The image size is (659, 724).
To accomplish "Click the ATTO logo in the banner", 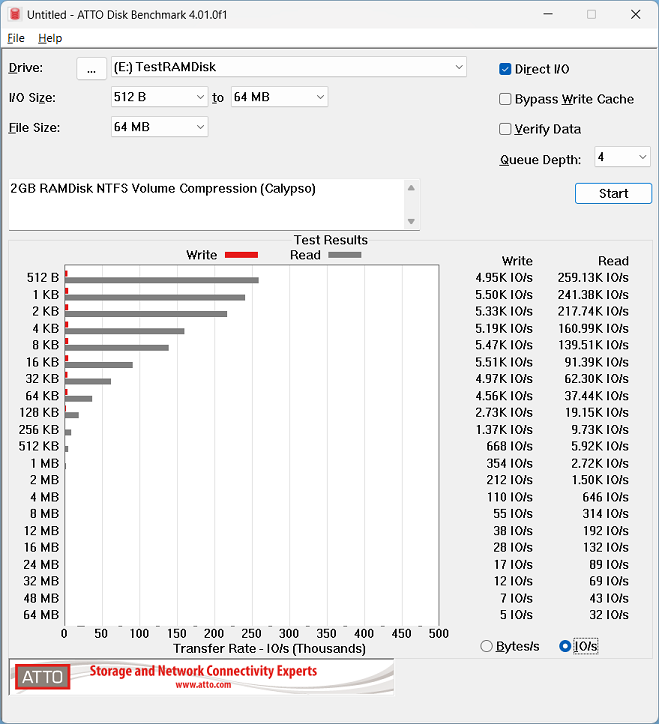I will [42, 677].
